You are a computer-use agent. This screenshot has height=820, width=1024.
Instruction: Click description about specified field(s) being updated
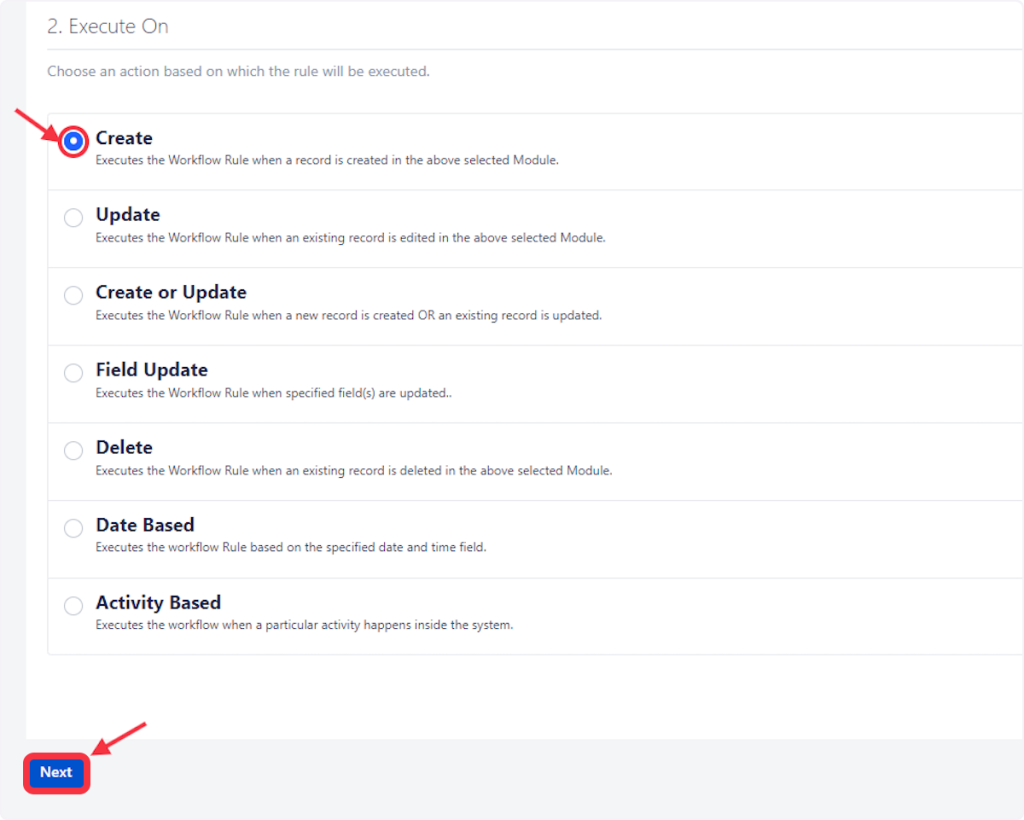pyautogui.click(x=273, y=393)
